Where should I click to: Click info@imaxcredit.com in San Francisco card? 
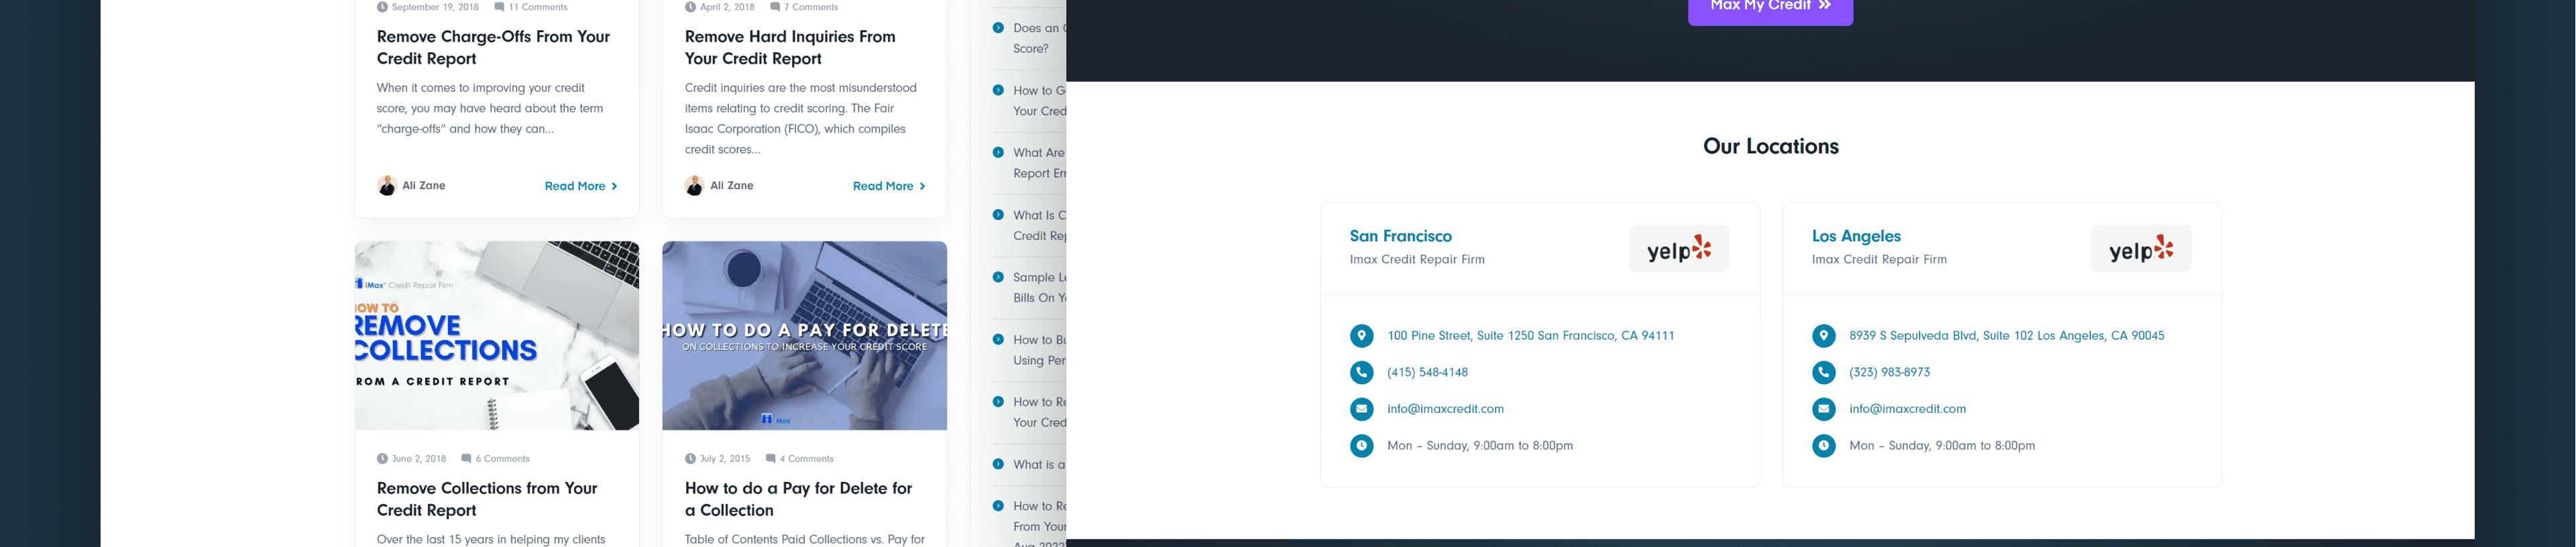pos(1445,409)
